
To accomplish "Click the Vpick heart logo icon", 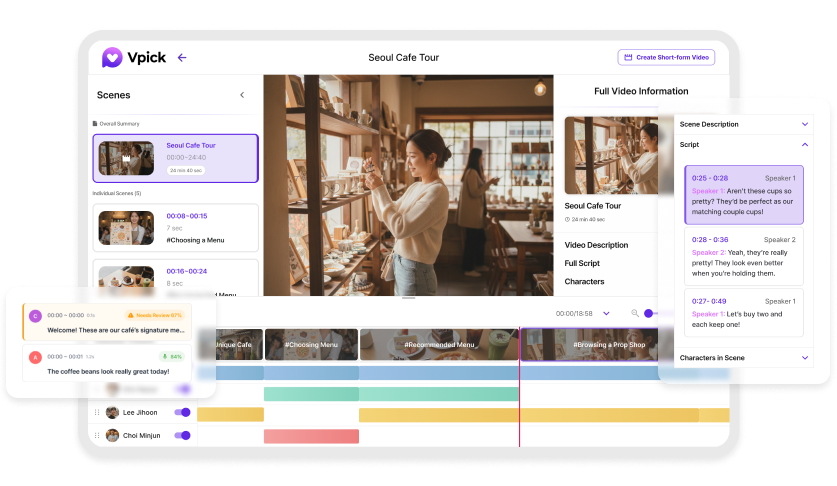I will point(112,58).
